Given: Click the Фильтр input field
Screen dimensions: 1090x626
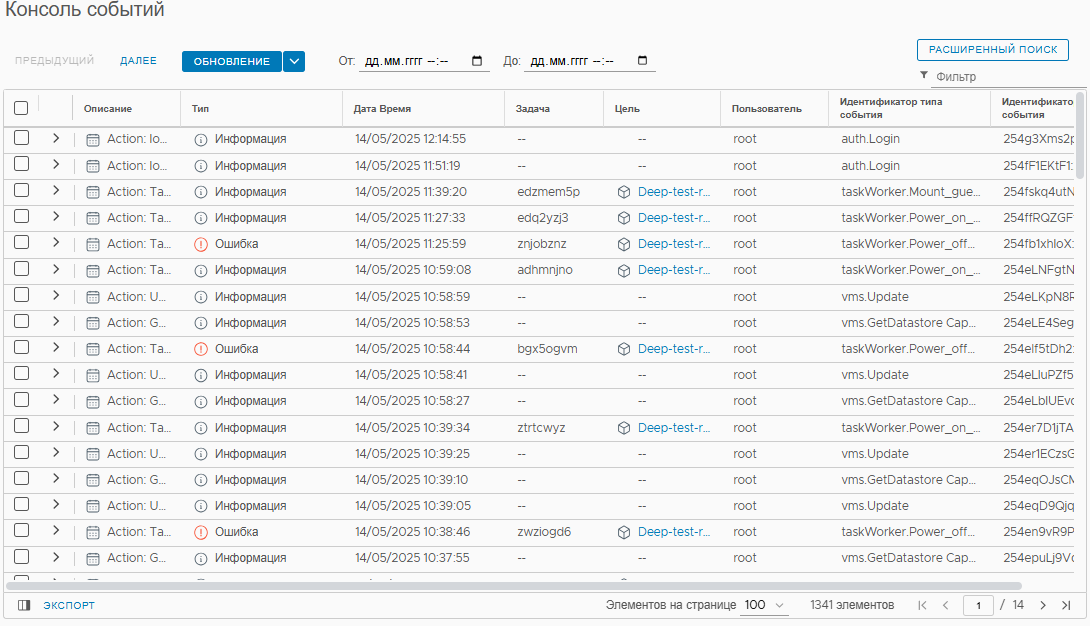Looking at the screenshot, I should (x=1009, y=76).
